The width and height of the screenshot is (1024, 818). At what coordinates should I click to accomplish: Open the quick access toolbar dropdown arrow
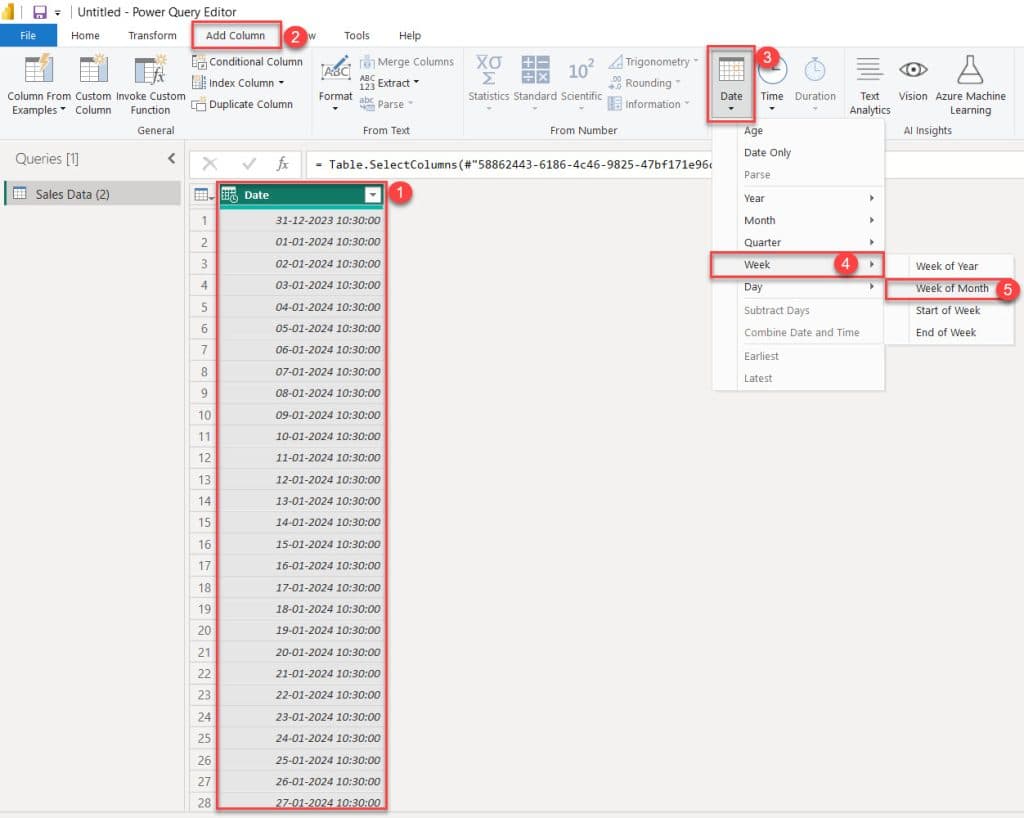(57, 12)
